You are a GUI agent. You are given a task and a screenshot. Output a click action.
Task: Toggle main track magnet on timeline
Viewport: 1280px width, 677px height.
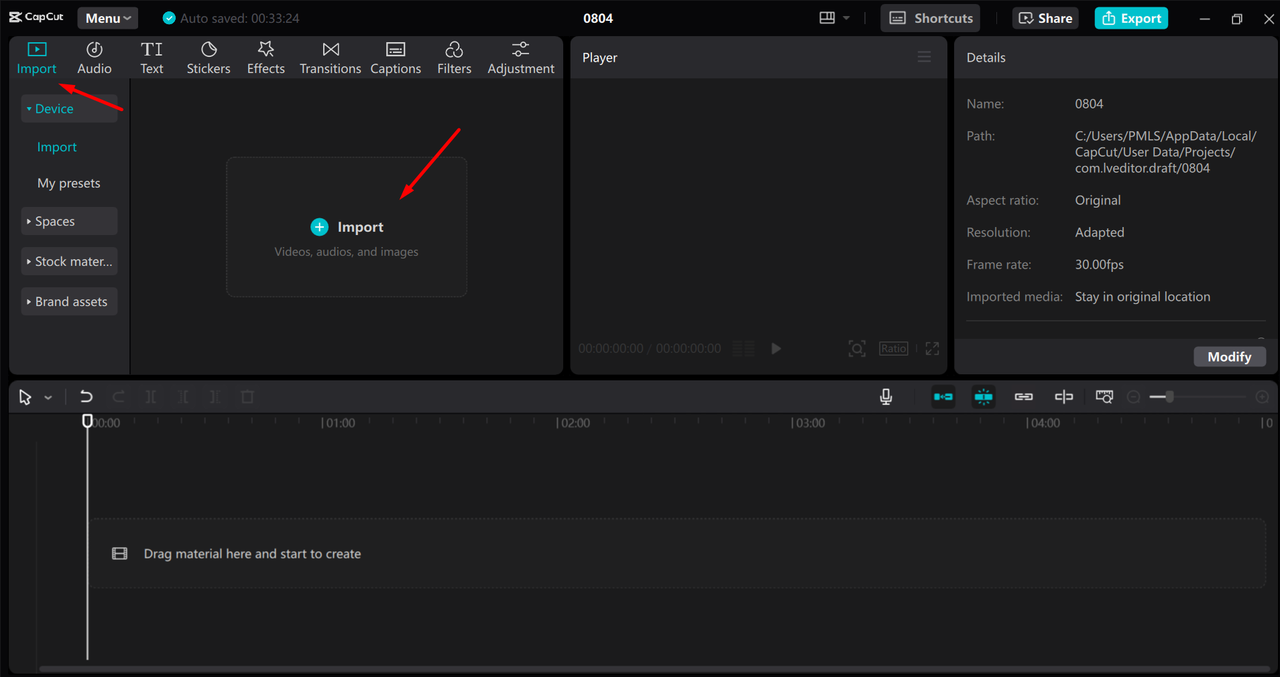point(943,397)
